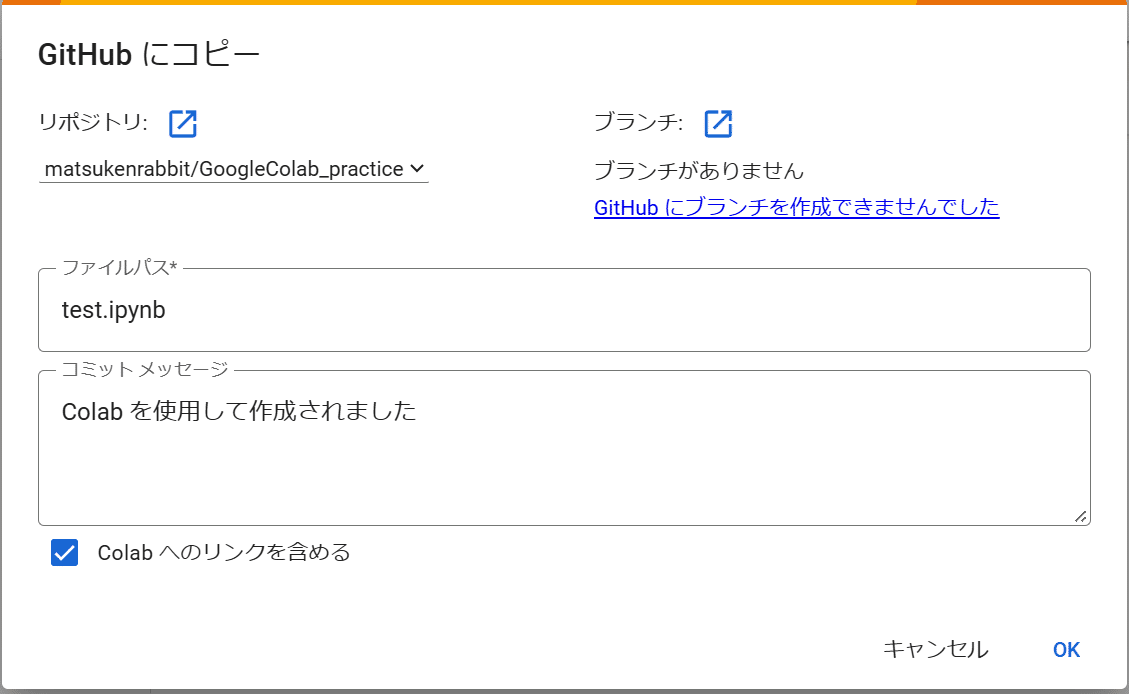1129x694 pixels.
Task: Cancel the GitHub copy dialog
Action: [x=935, y=649]
